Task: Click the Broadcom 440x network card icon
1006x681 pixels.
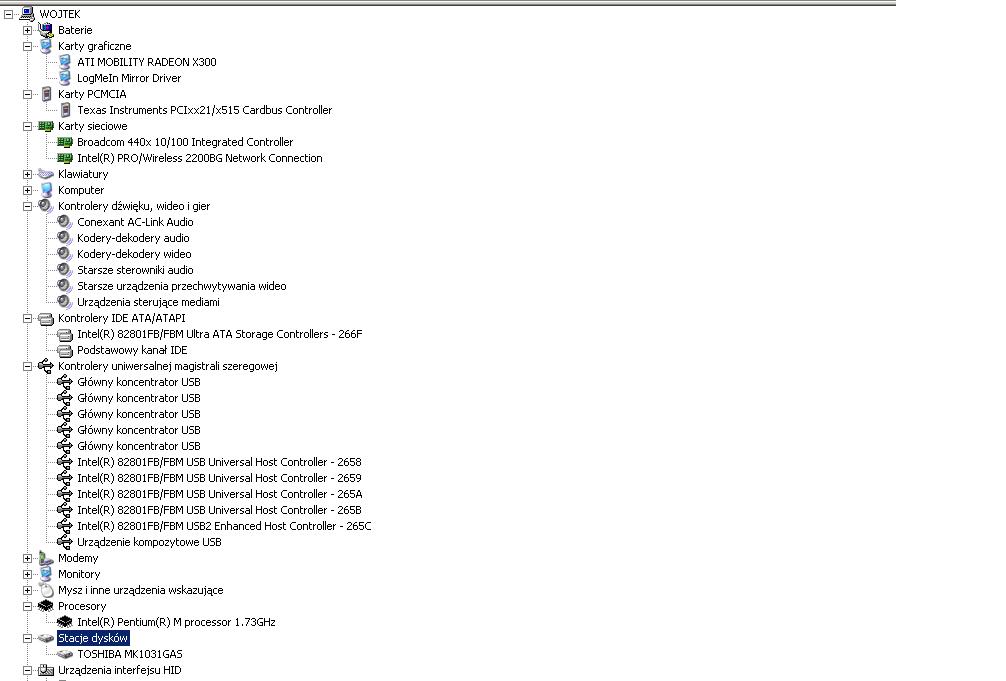Action: pos(65,142)
